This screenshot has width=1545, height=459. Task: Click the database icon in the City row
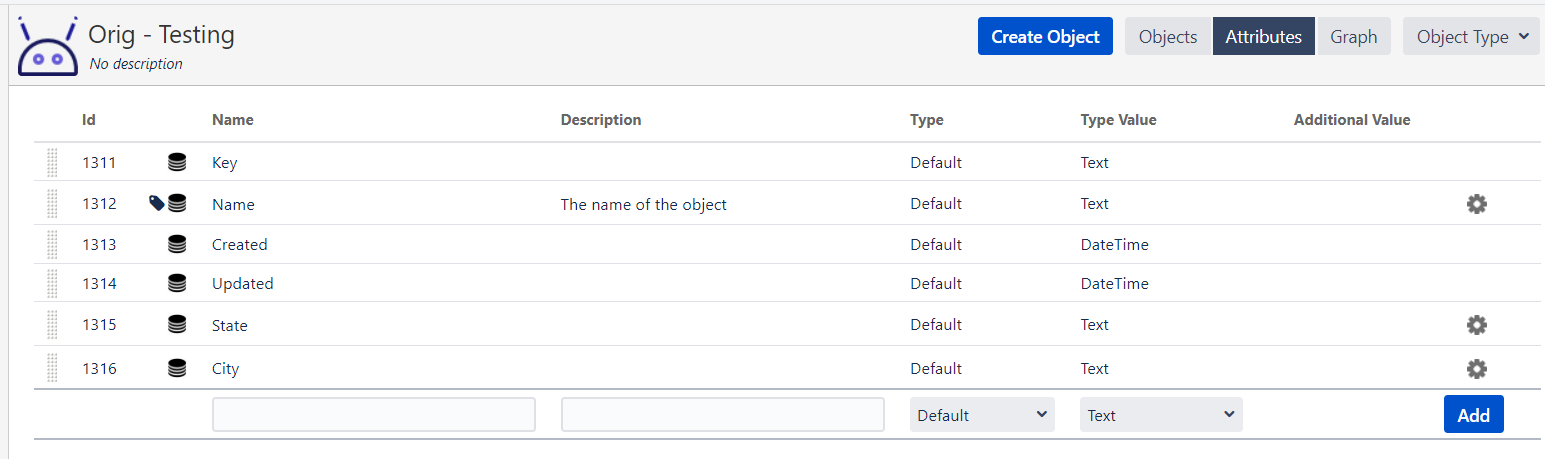coord(177,368)
